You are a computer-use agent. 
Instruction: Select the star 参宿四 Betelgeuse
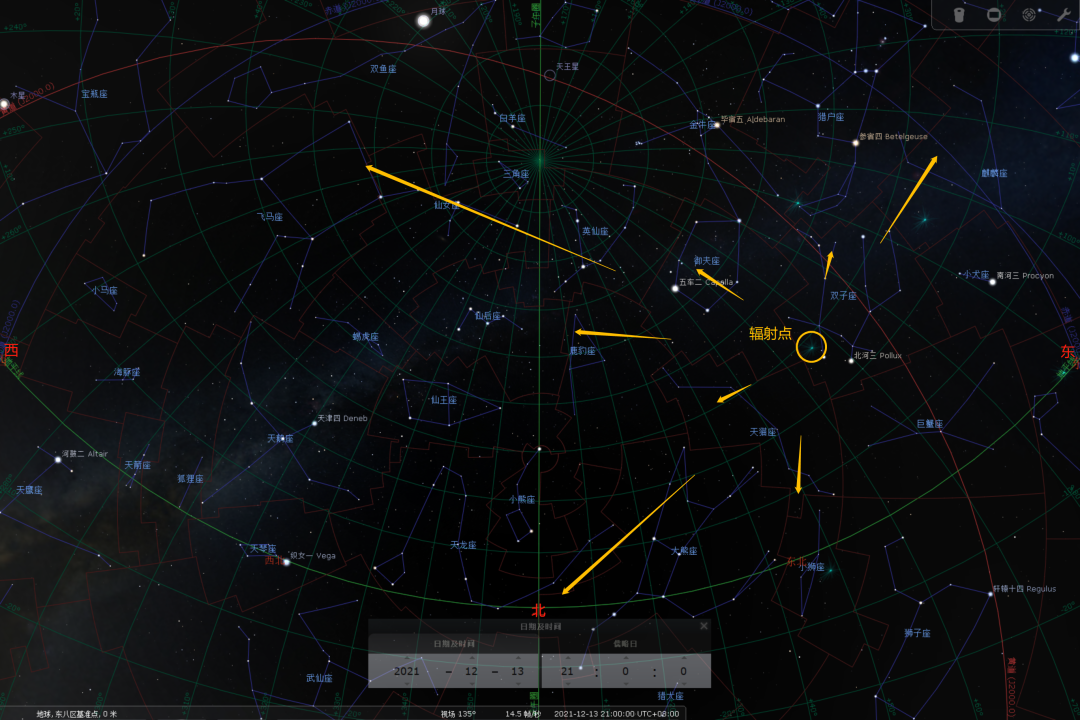pos(855,143)
